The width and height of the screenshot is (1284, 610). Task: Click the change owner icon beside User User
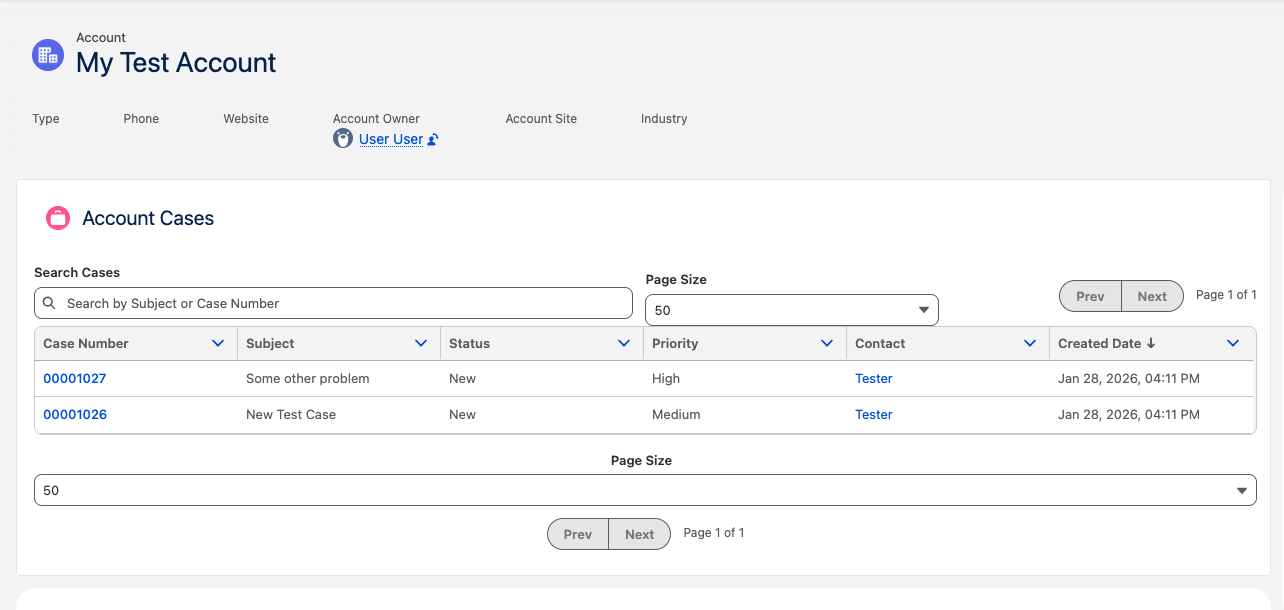tap(430, 139)
